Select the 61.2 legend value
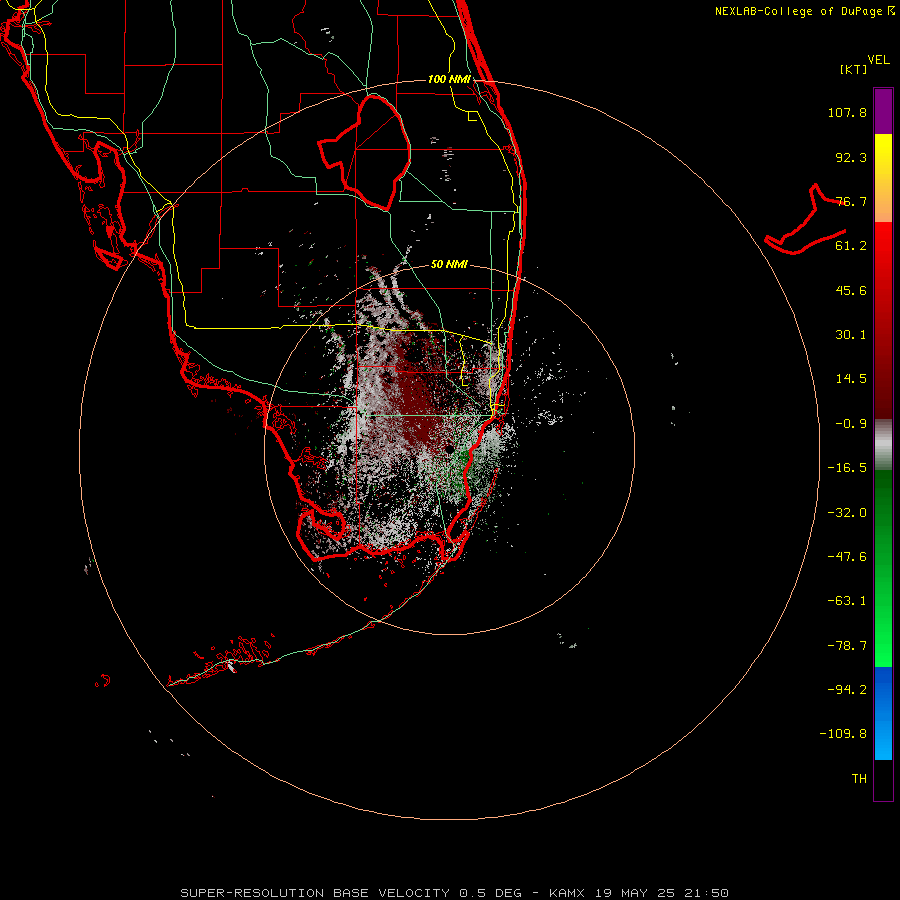Screen dimensions: 900x900 (851, 246)
